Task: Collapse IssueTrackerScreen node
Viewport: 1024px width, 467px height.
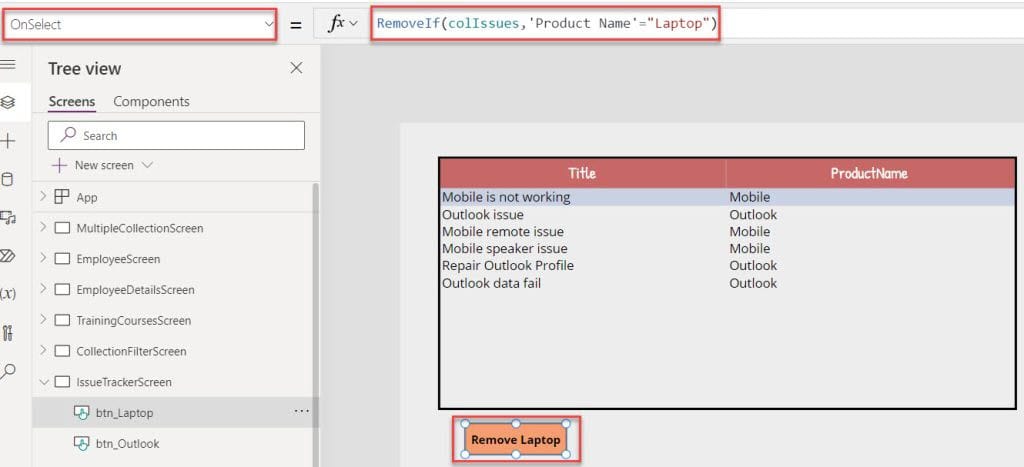Action: (43, 381)
